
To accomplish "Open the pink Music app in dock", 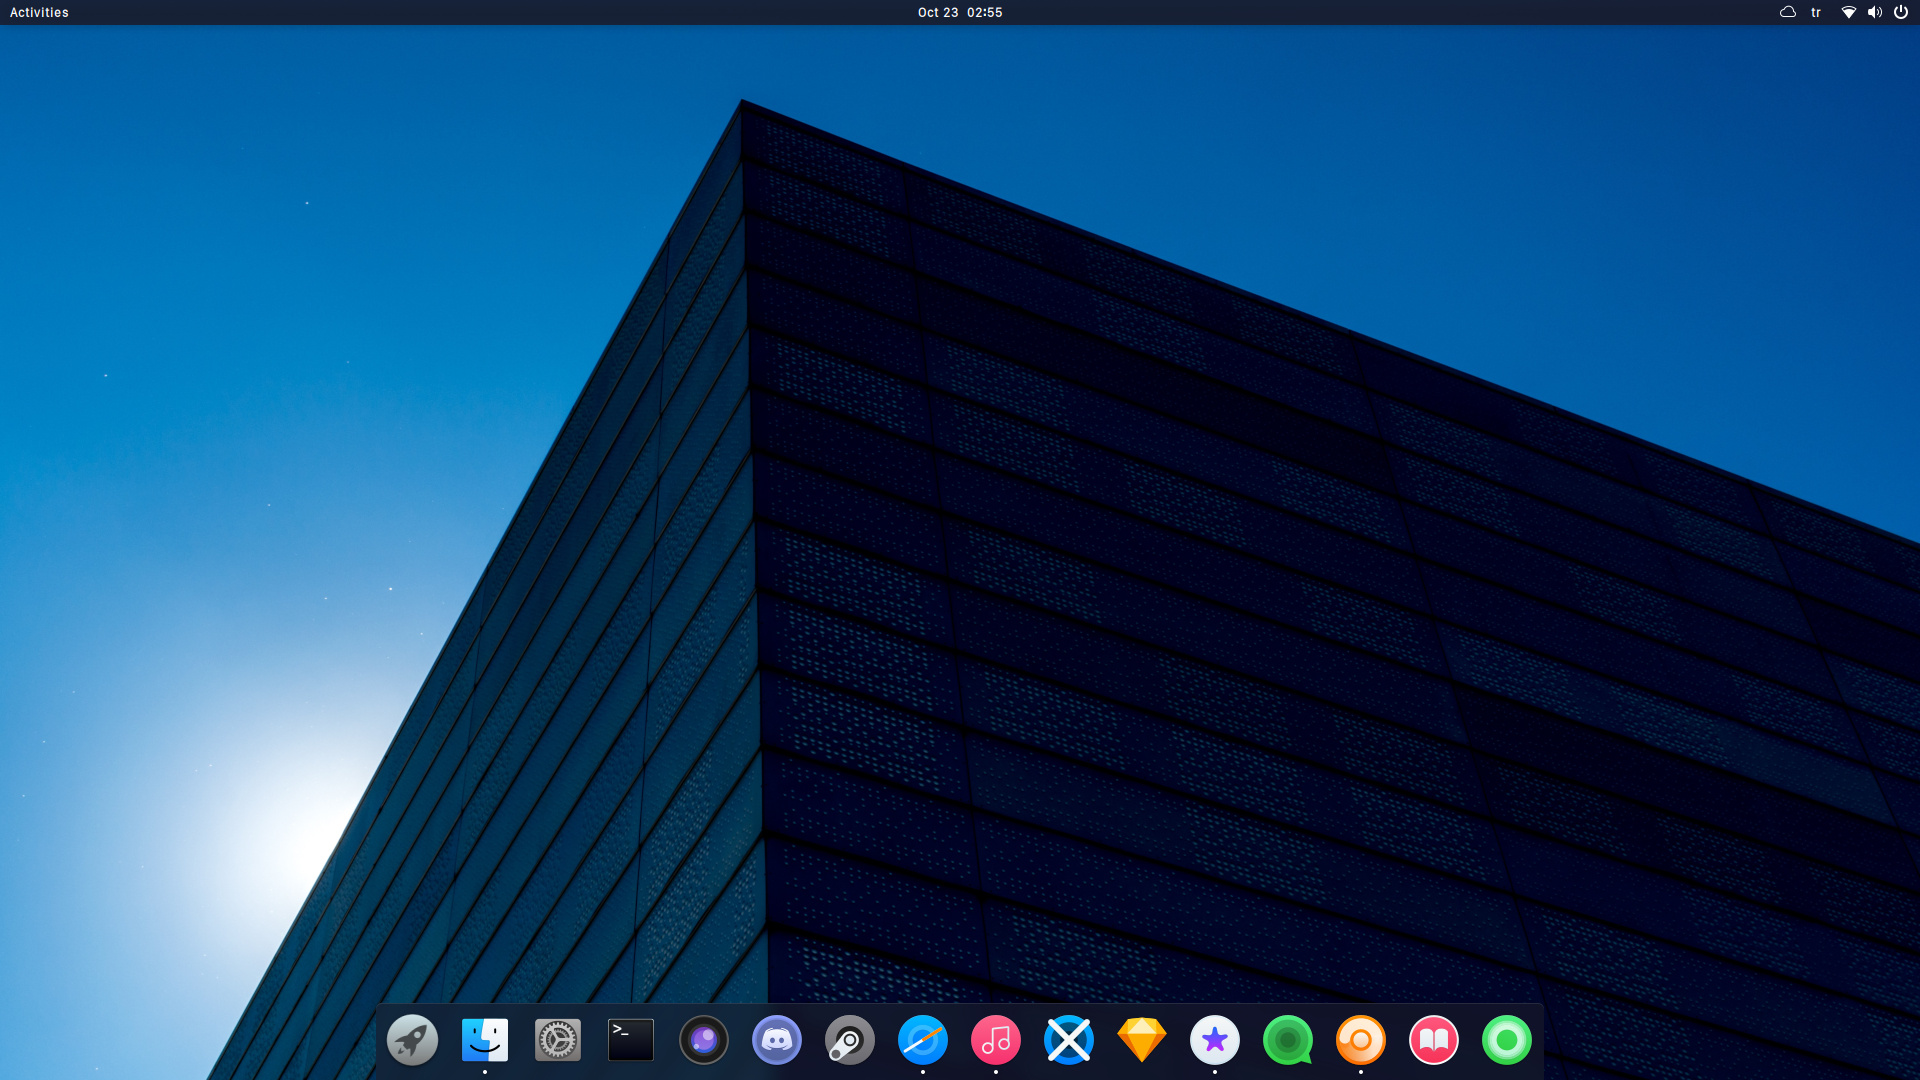I will pos(996,1040).
